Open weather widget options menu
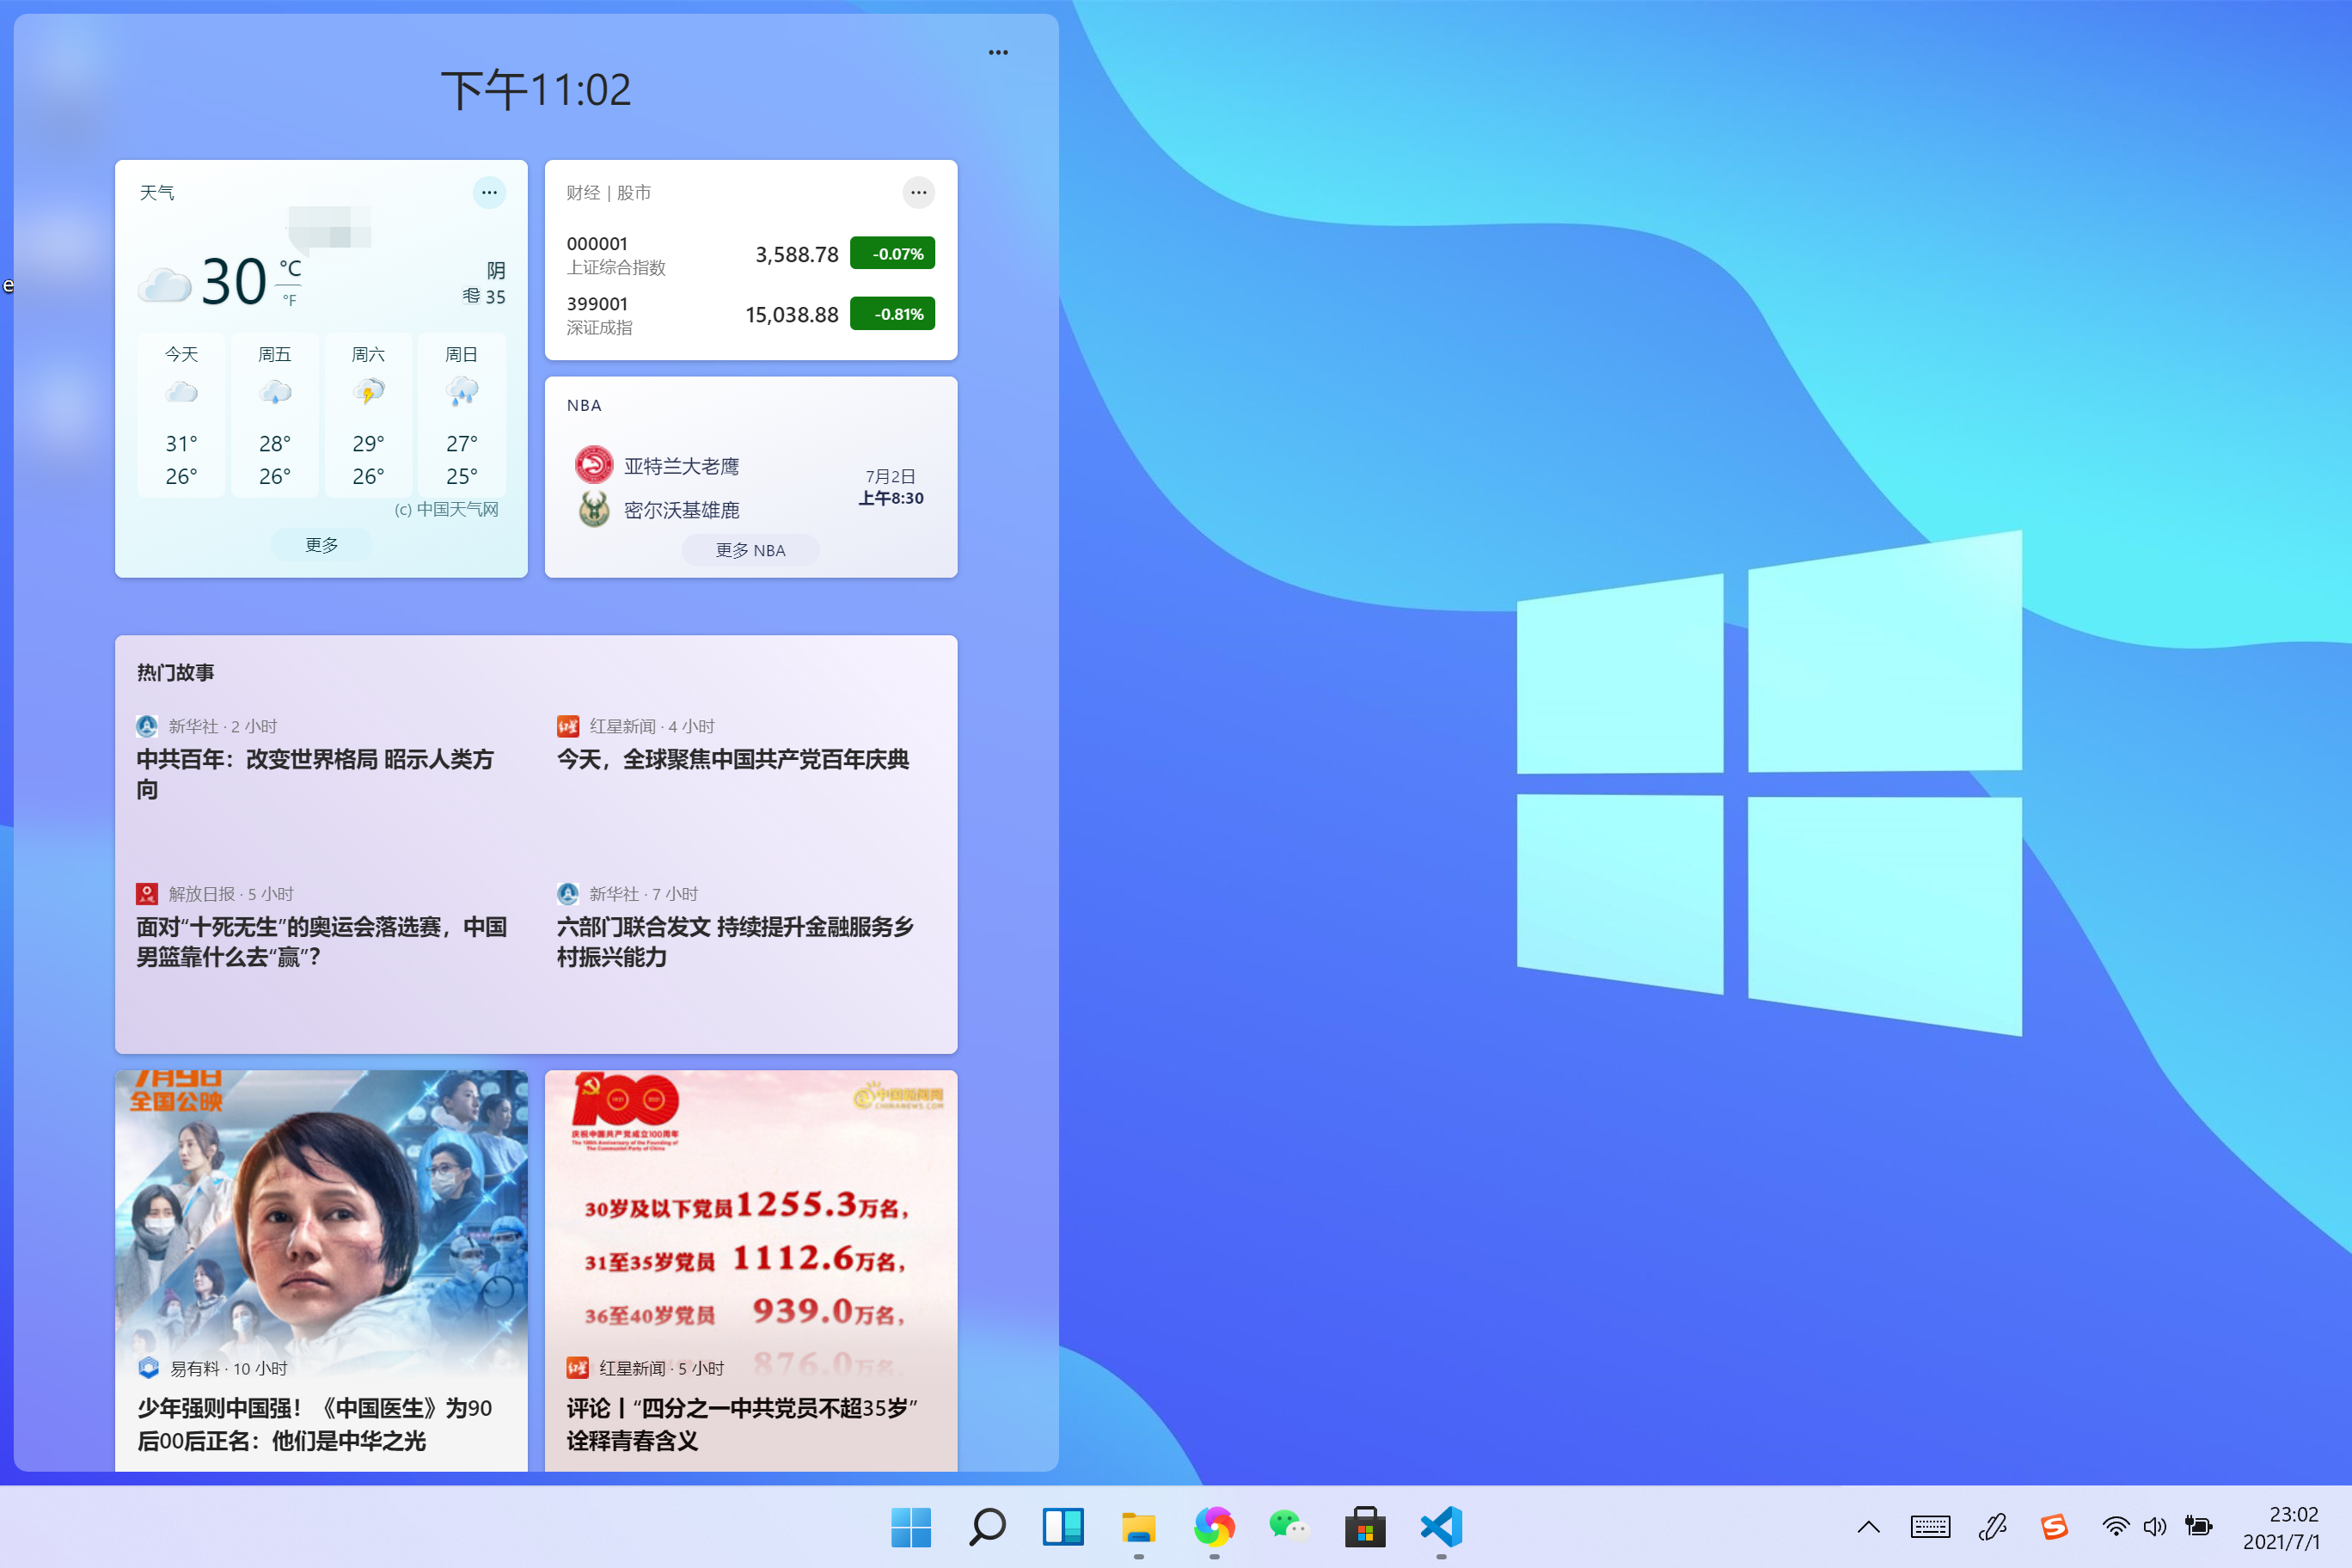This screenshot has height=1568, width=2352. [489, 192]
